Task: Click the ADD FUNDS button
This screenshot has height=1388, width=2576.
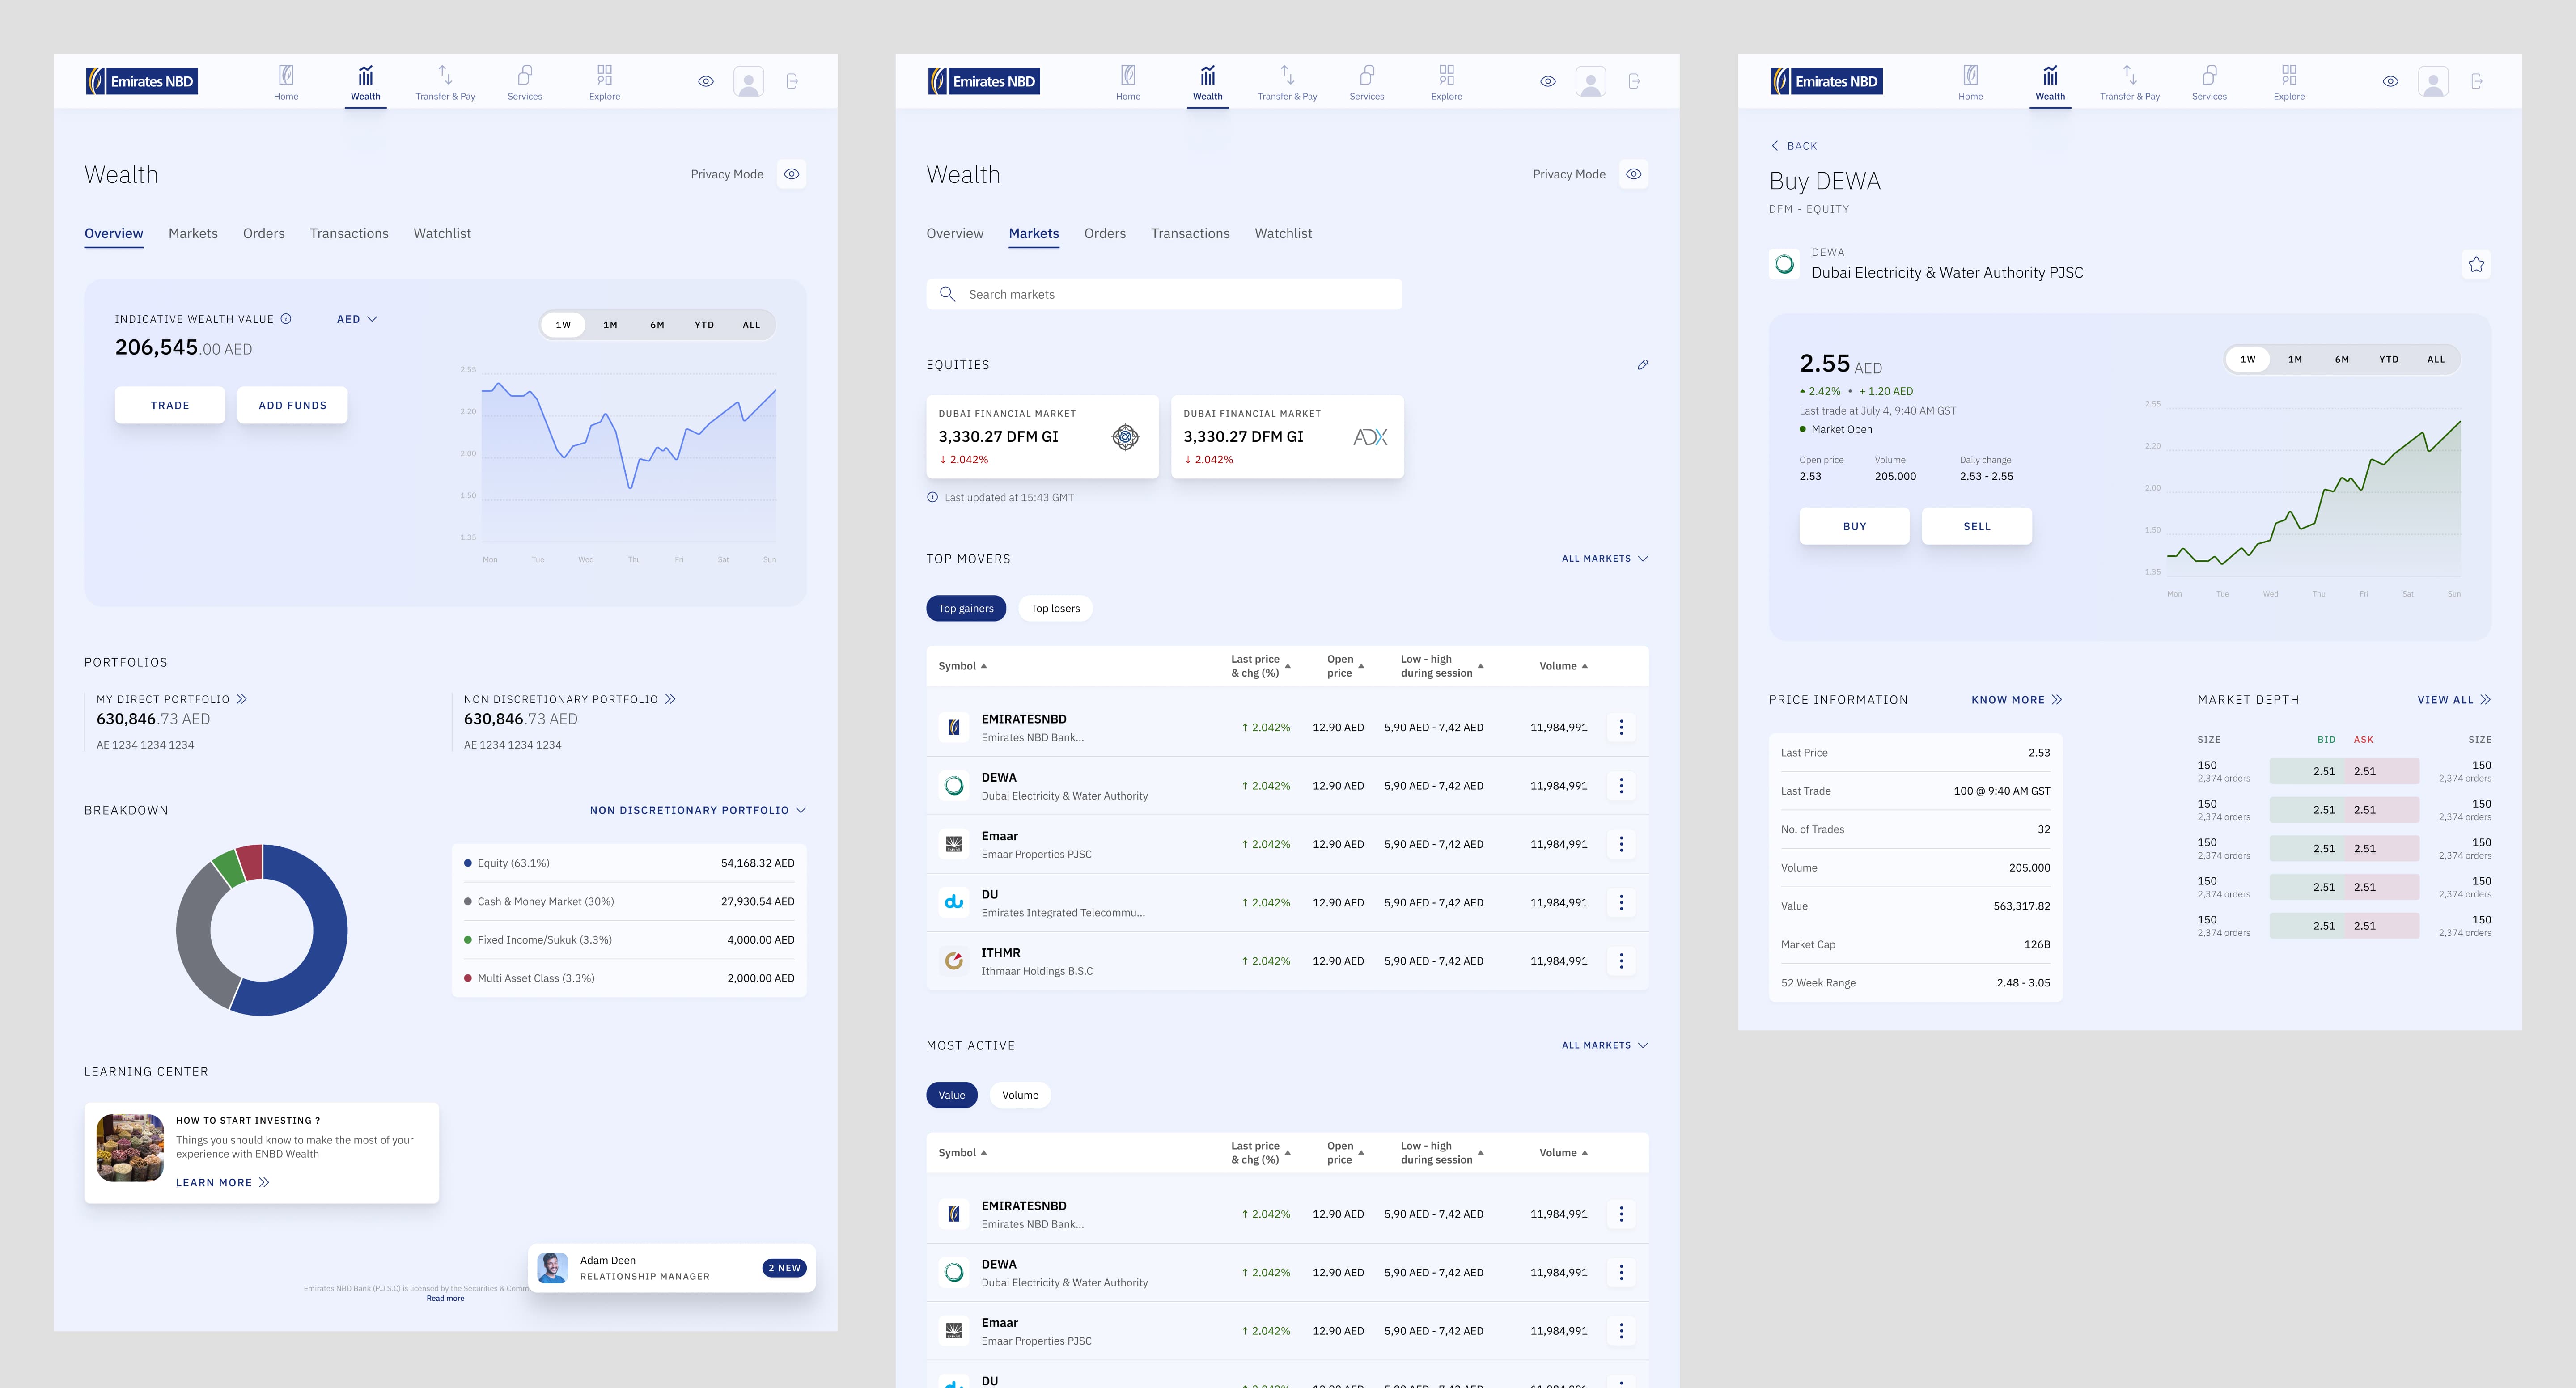Action: [292, 405]
